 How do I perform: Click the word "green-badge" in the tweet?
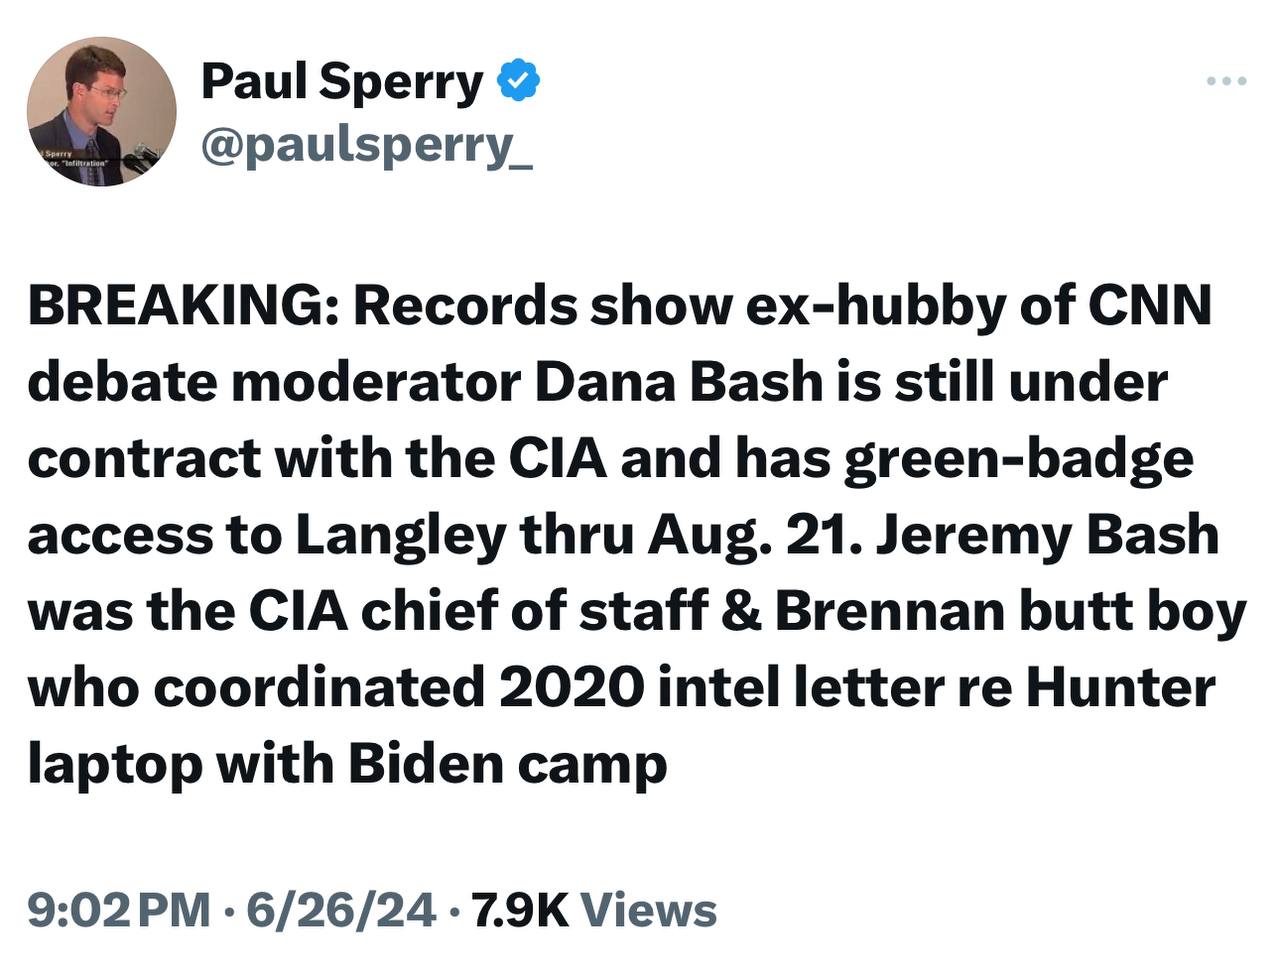(x=1018, y=460)
